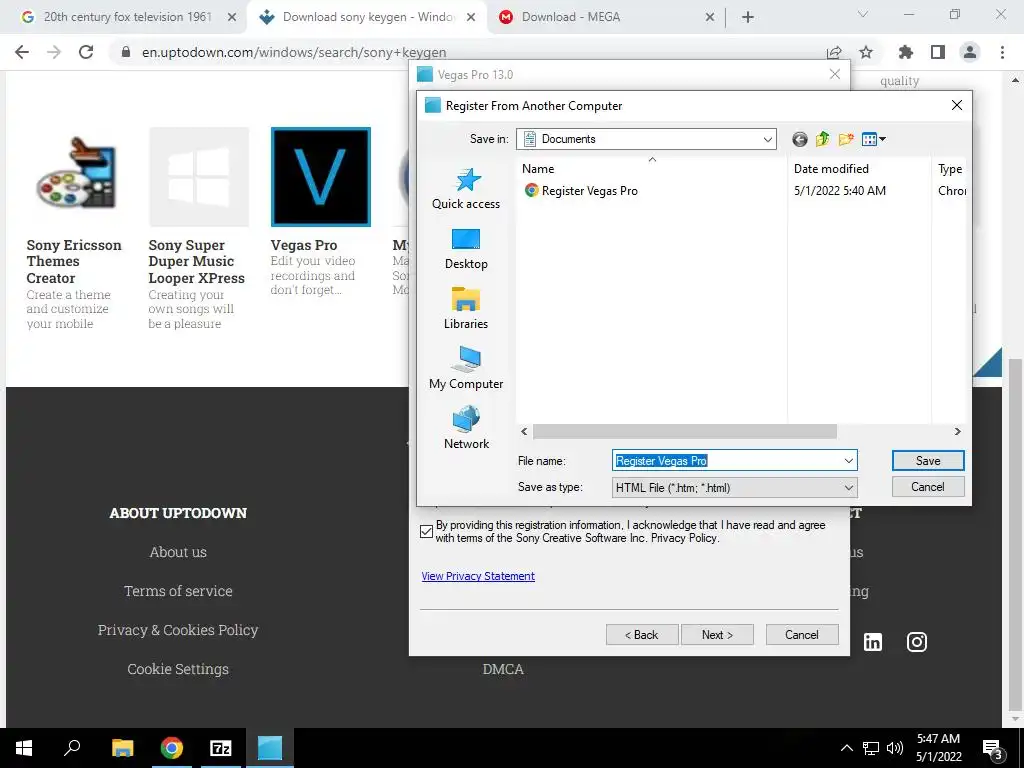Open Vegas Pro taskbar window icon
Screen dimensions: 1024x768
point(270,748)
